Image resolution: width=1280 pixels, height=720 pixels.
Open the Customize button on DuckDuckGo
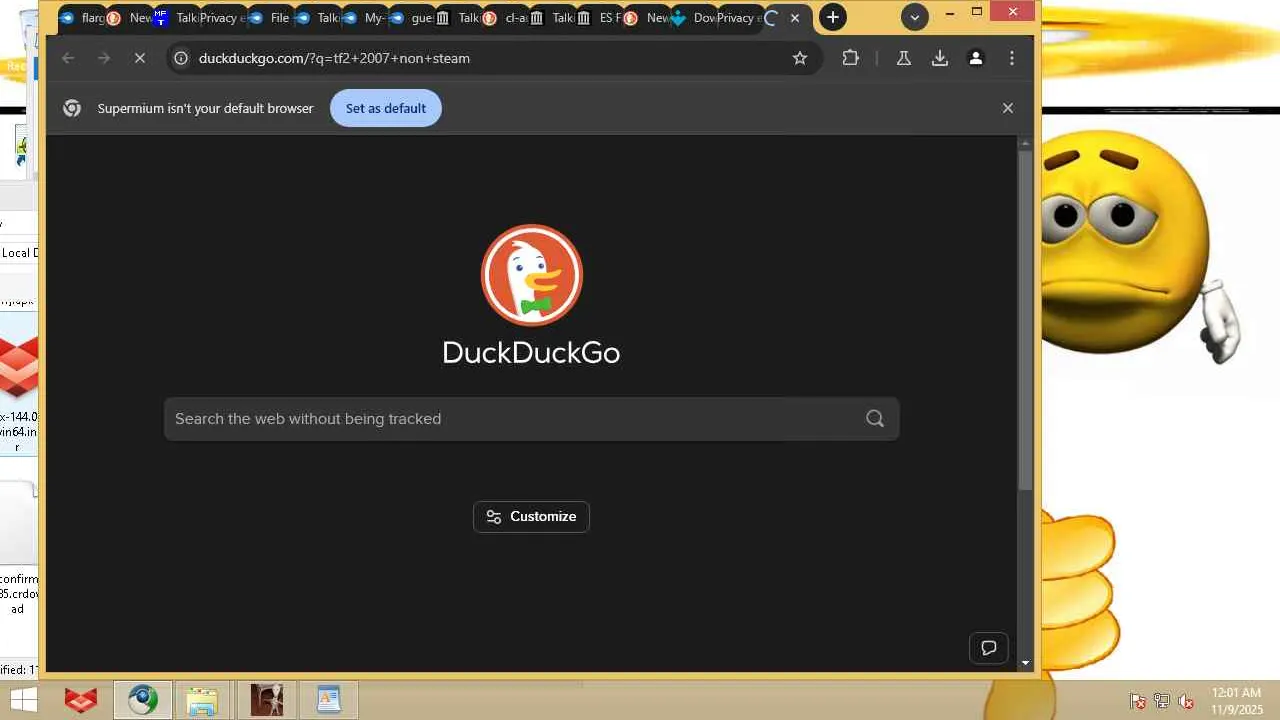531,517
